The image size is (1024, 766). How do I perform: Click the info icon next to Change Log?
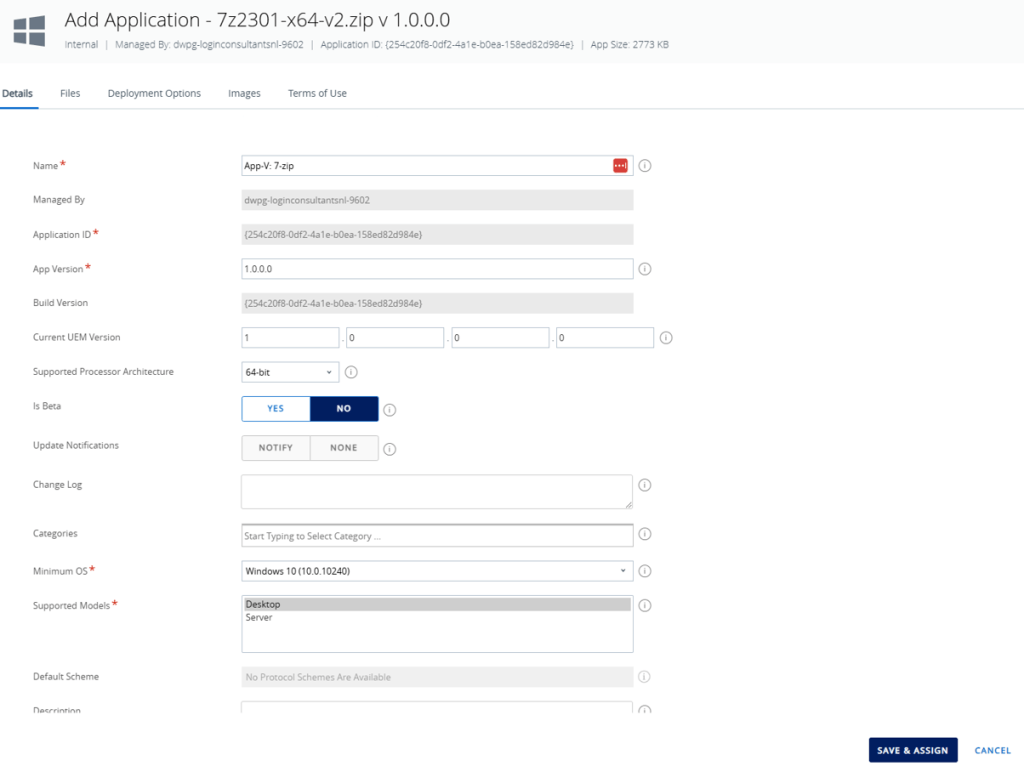(645, 485)
